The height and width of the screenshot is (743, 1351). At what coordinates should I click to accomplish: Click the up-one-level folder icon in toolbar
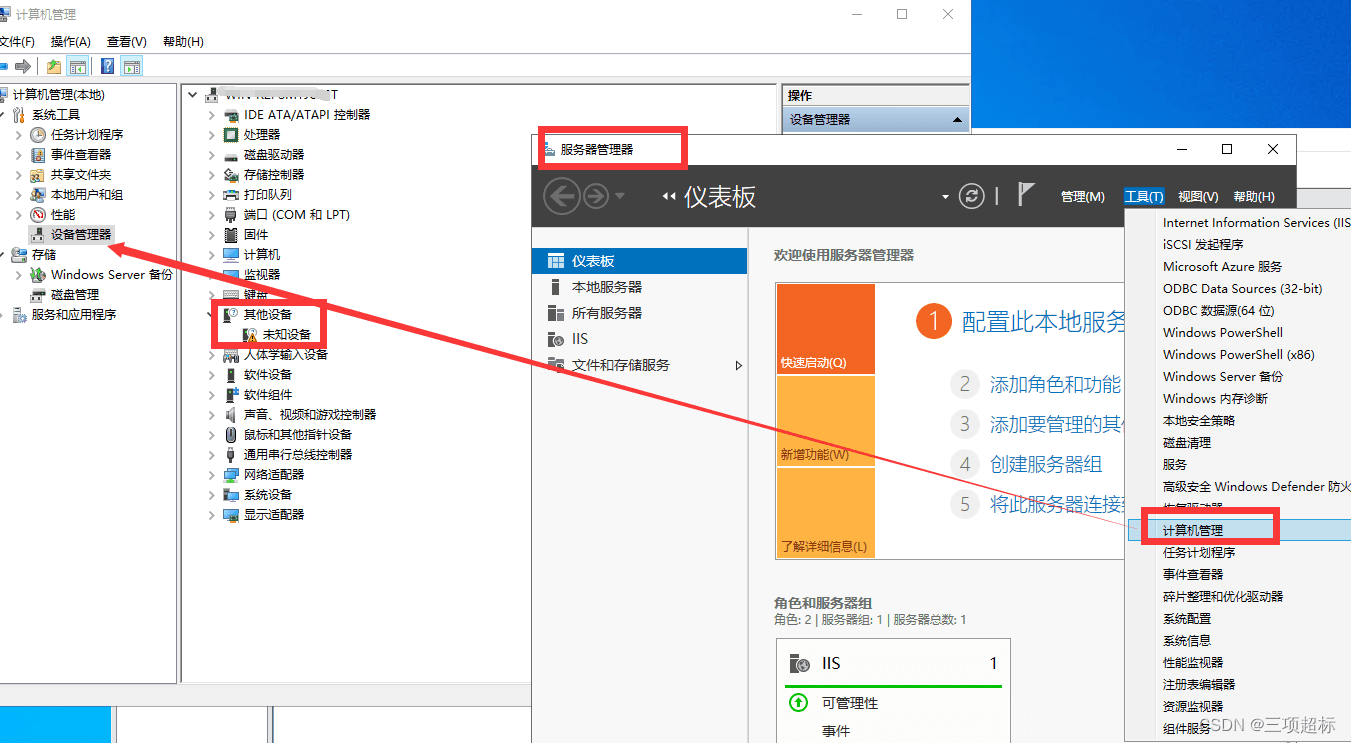pos(52,66)
